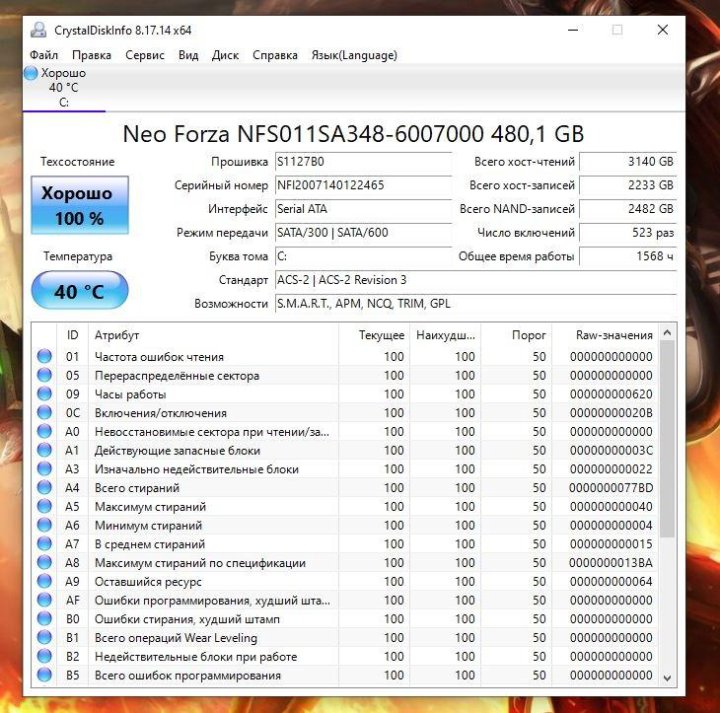Click status orb for attribute 09 power-on hours
The image size is (720, 713).
coord(44,394)
